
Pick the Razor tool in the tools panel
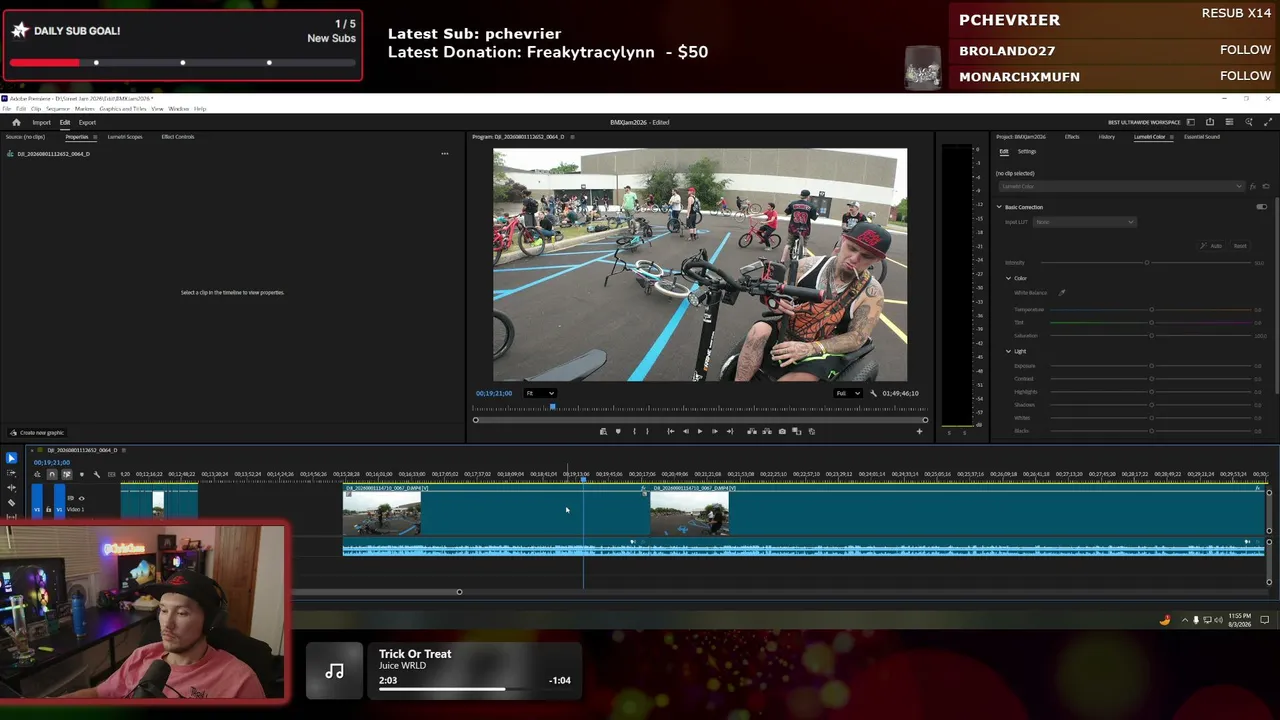point(11,503)
